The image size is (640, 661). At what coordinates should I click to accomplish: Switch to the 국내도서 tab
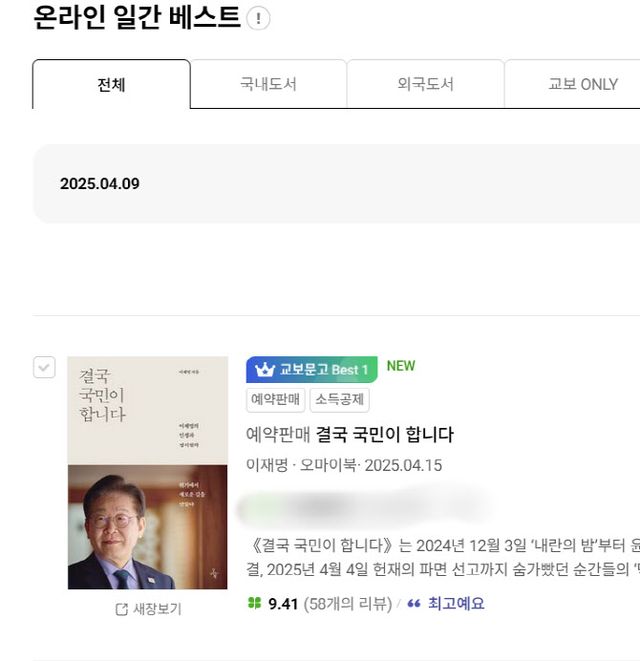(x=268, y=85)
